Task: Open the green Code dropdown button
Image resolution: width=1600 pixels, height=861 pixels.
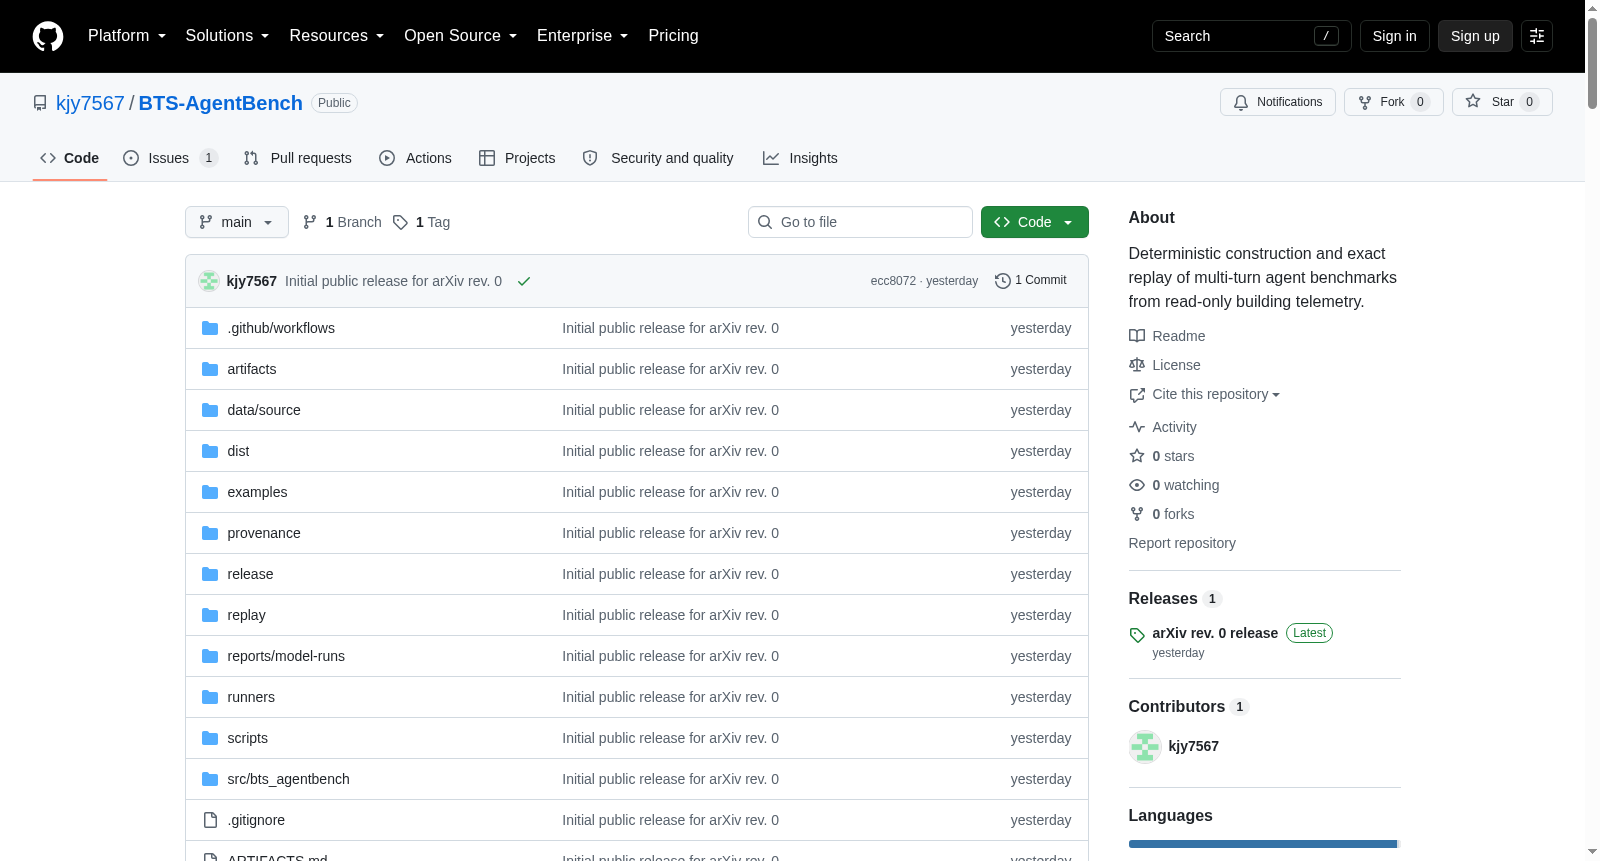Action: point(1035,222)
